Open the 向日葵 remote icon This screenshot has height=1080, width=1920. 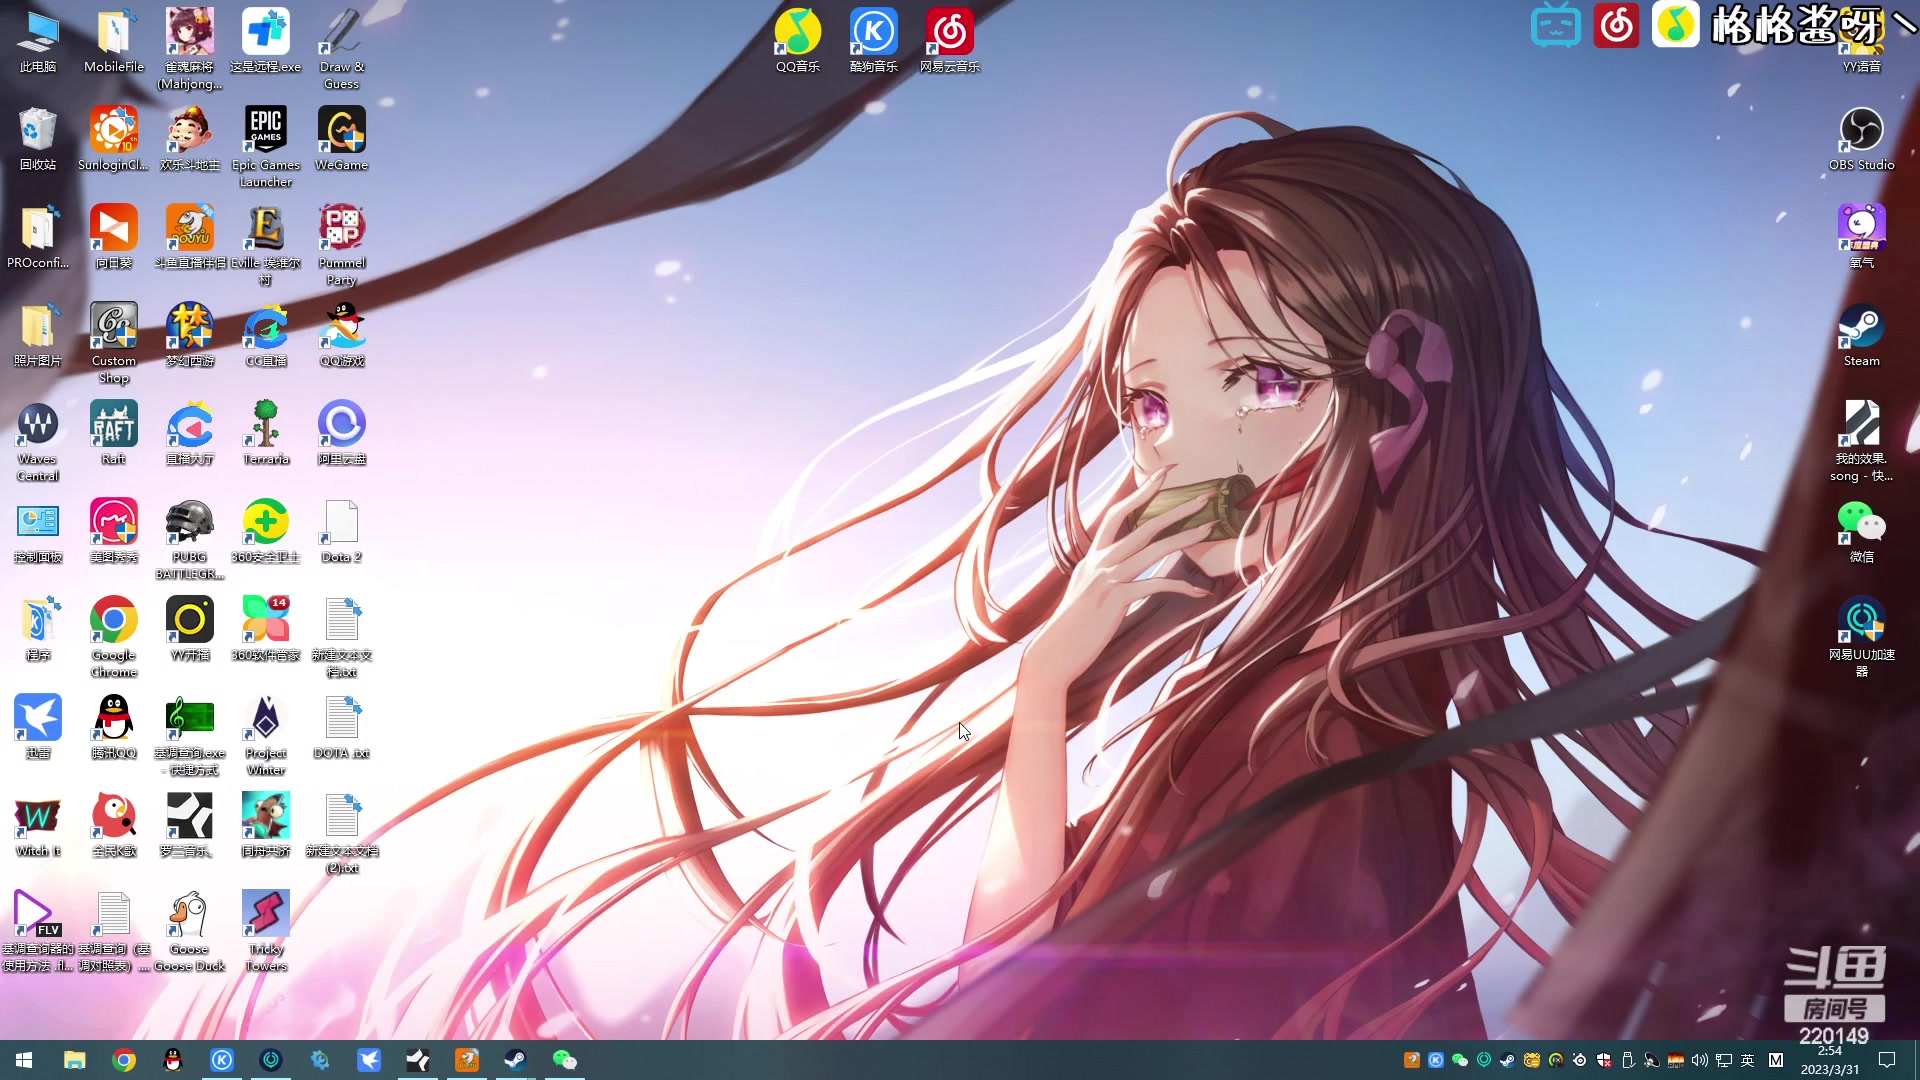(114, 236)
